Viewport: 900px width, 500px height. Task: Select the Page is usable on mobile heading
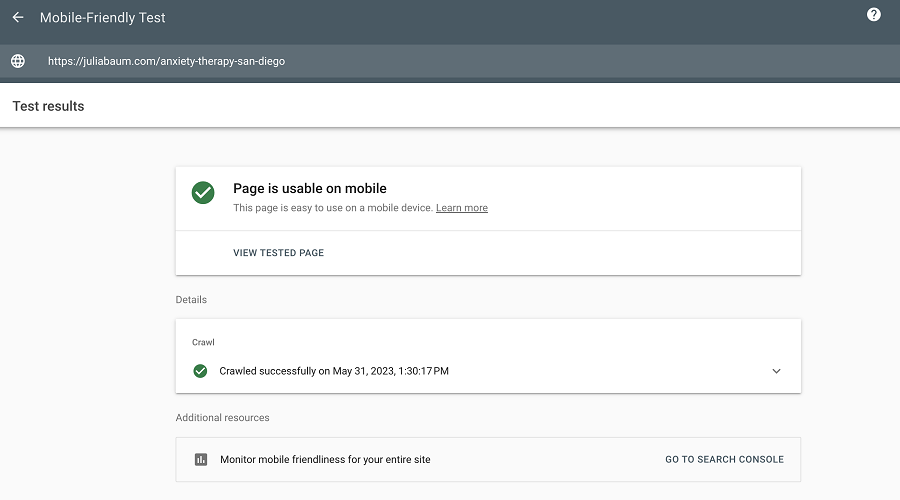[x=310, y=188]
